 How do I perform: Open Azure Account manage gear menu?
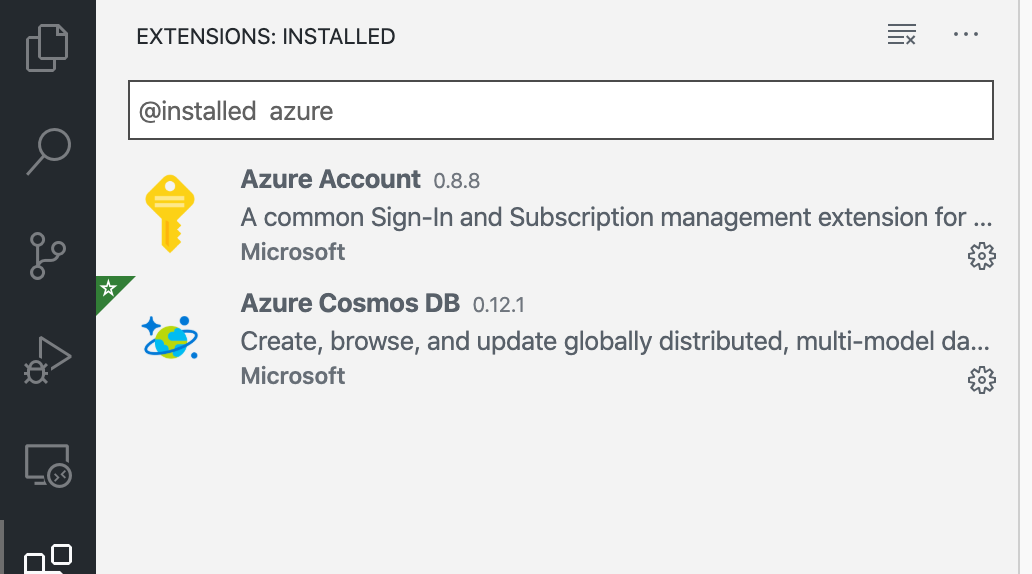[982, 256]
